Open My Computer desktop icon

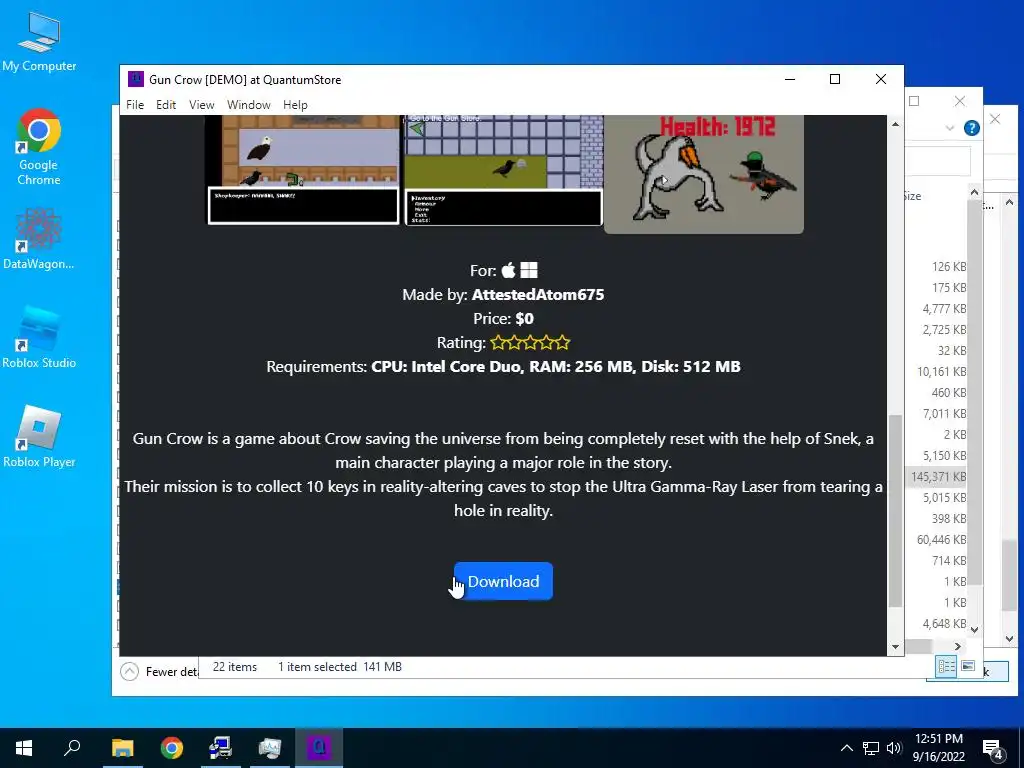[39, 41]
